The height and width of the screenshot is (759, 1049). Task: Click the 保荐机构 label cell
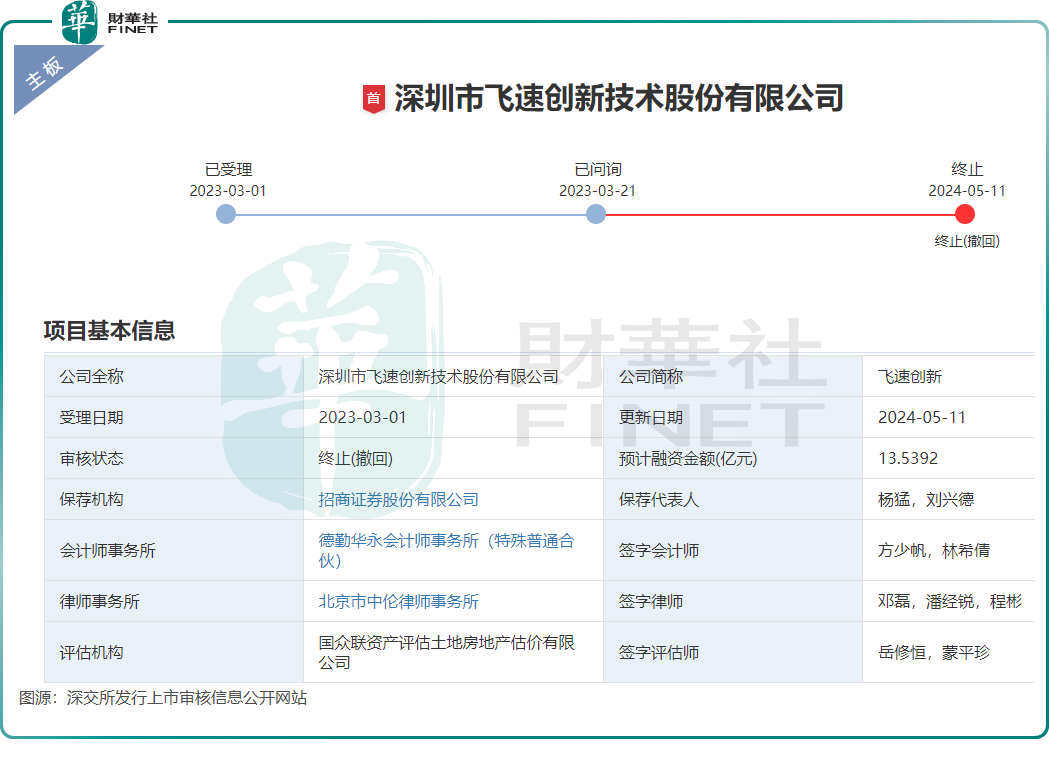point(174,500)
